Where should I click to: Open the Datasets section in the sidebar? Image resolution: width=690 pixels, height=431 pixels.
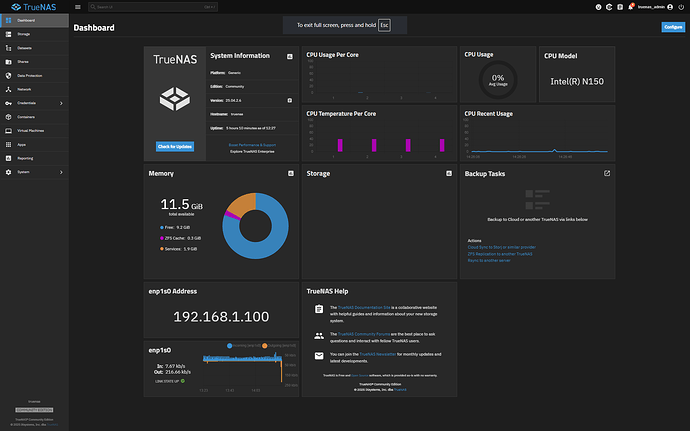(34, 48)
